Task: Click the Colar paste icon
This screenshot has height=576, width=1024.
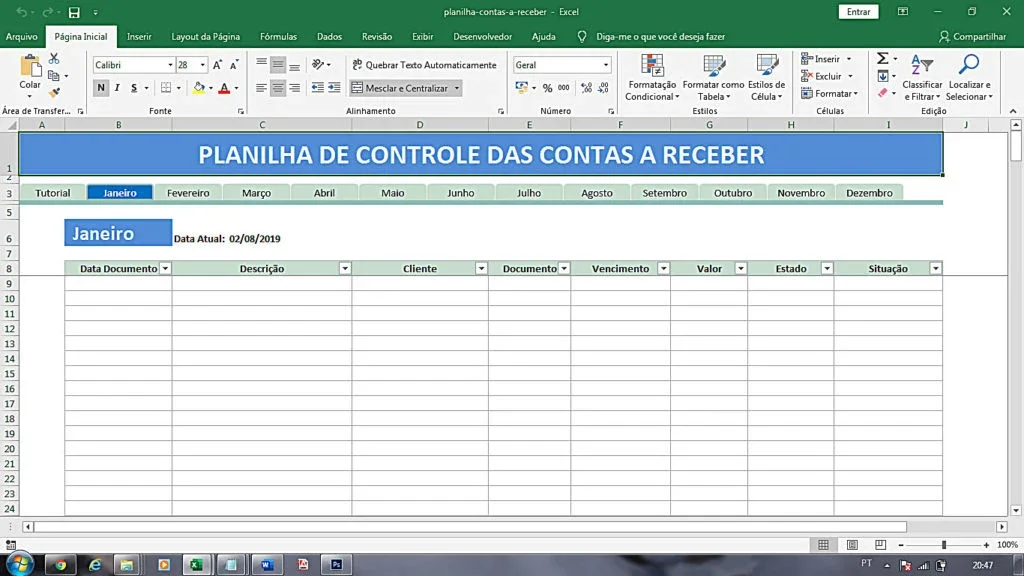Action: click(30, 66)
